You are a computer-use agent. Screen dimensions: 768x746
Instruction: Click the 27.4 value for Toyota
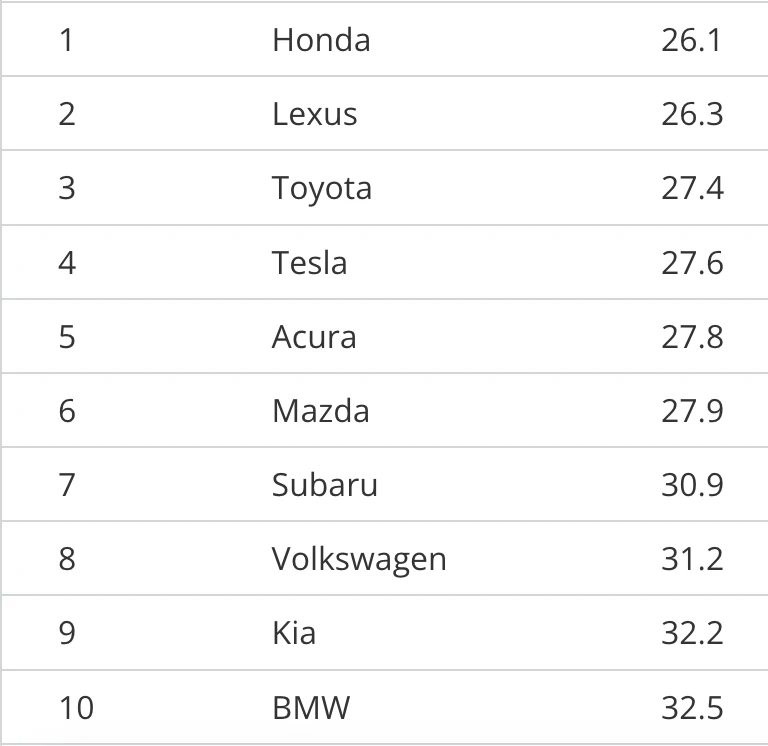(691, 188)
